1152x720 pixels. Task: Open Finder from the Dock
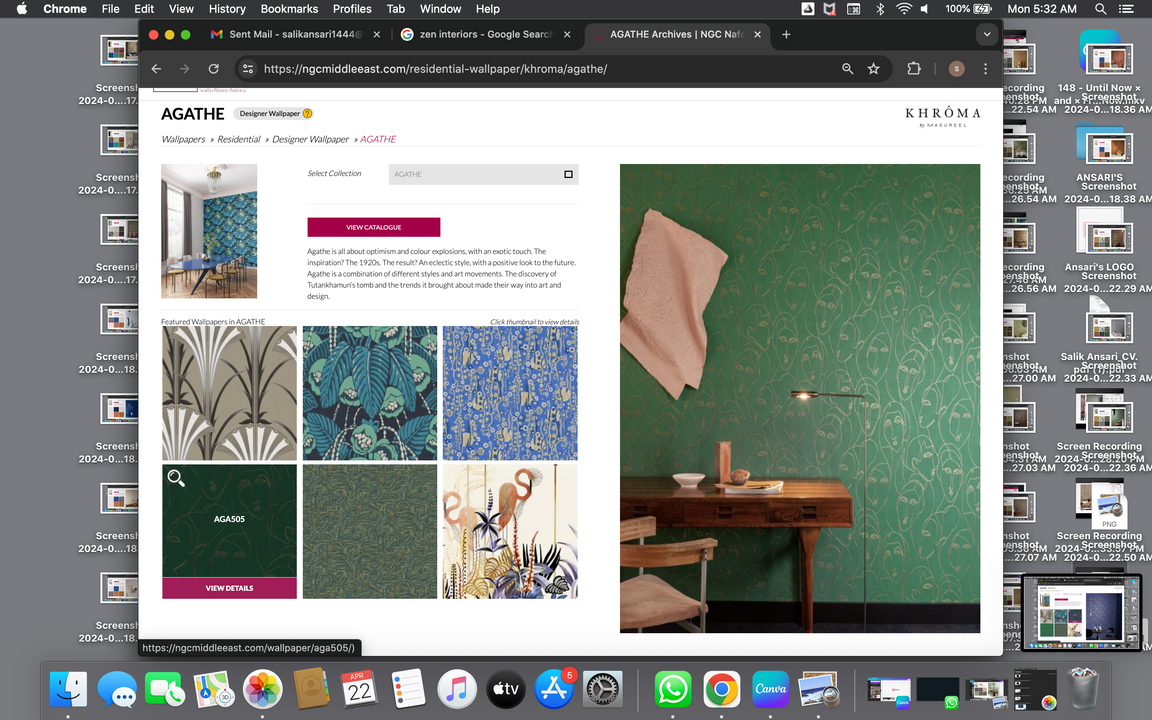68,689
